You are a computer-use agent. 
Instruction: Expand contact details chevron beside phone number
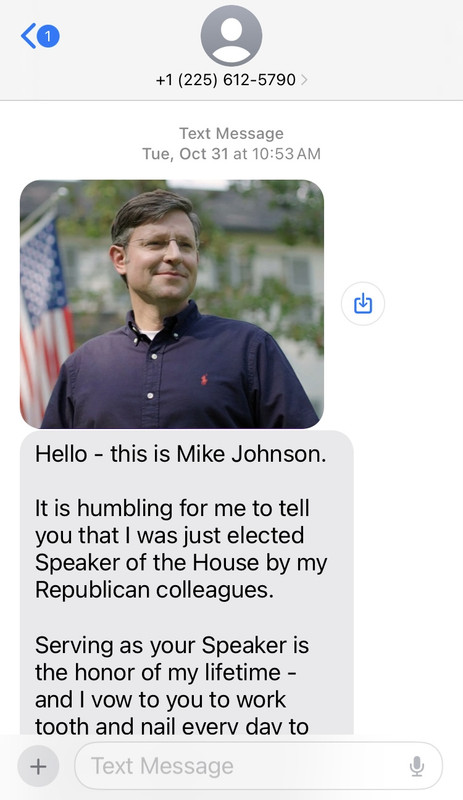click(304, 80)
